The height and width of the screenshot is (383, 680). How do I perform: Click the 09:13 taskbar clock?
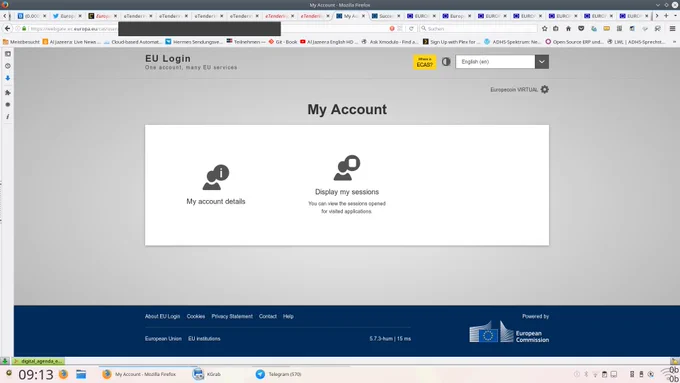coord(36,374)
